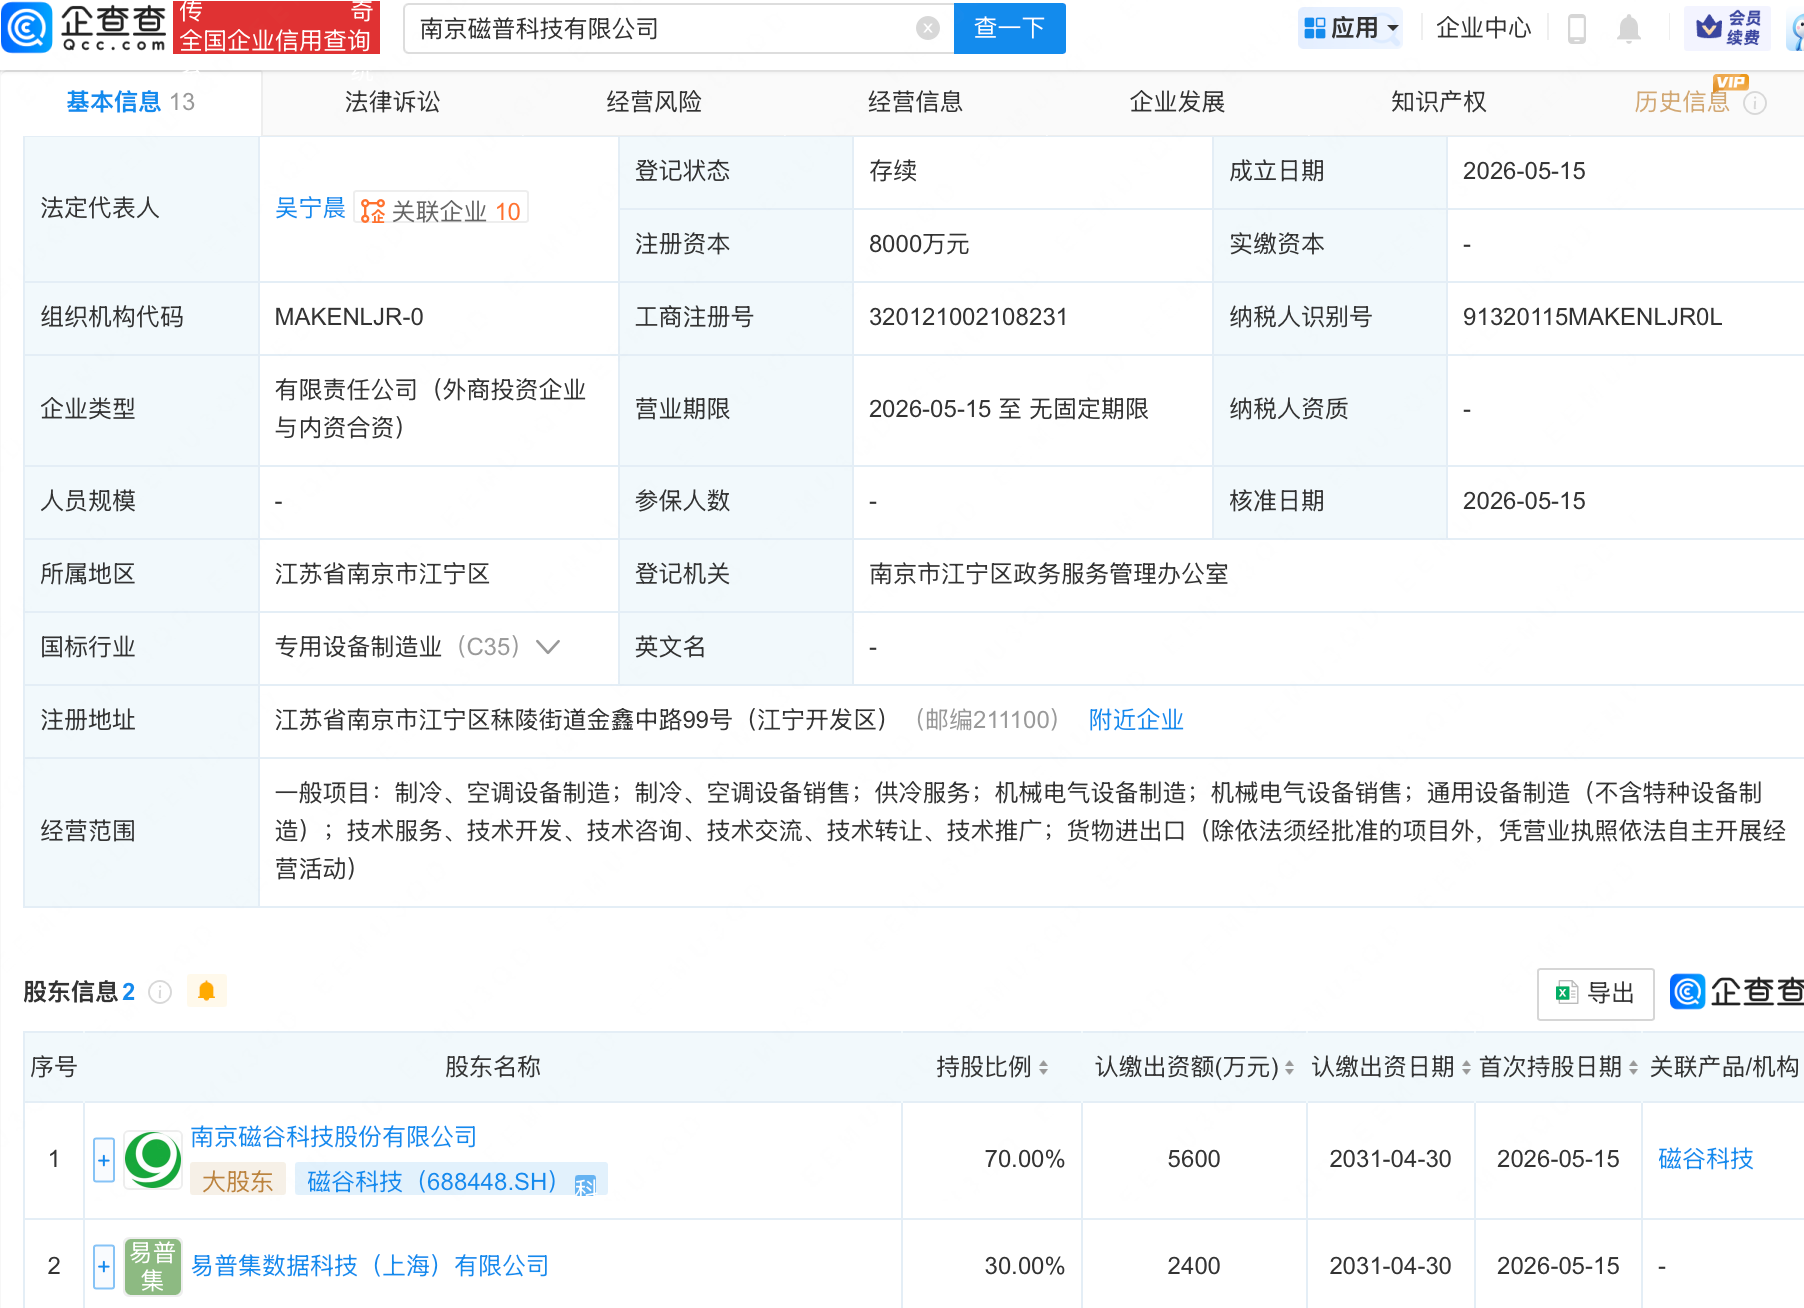This screenshot has width=1804, height=1308.
Task: Click subscribed amount 2400
Action: [x=1194, y=1266]
